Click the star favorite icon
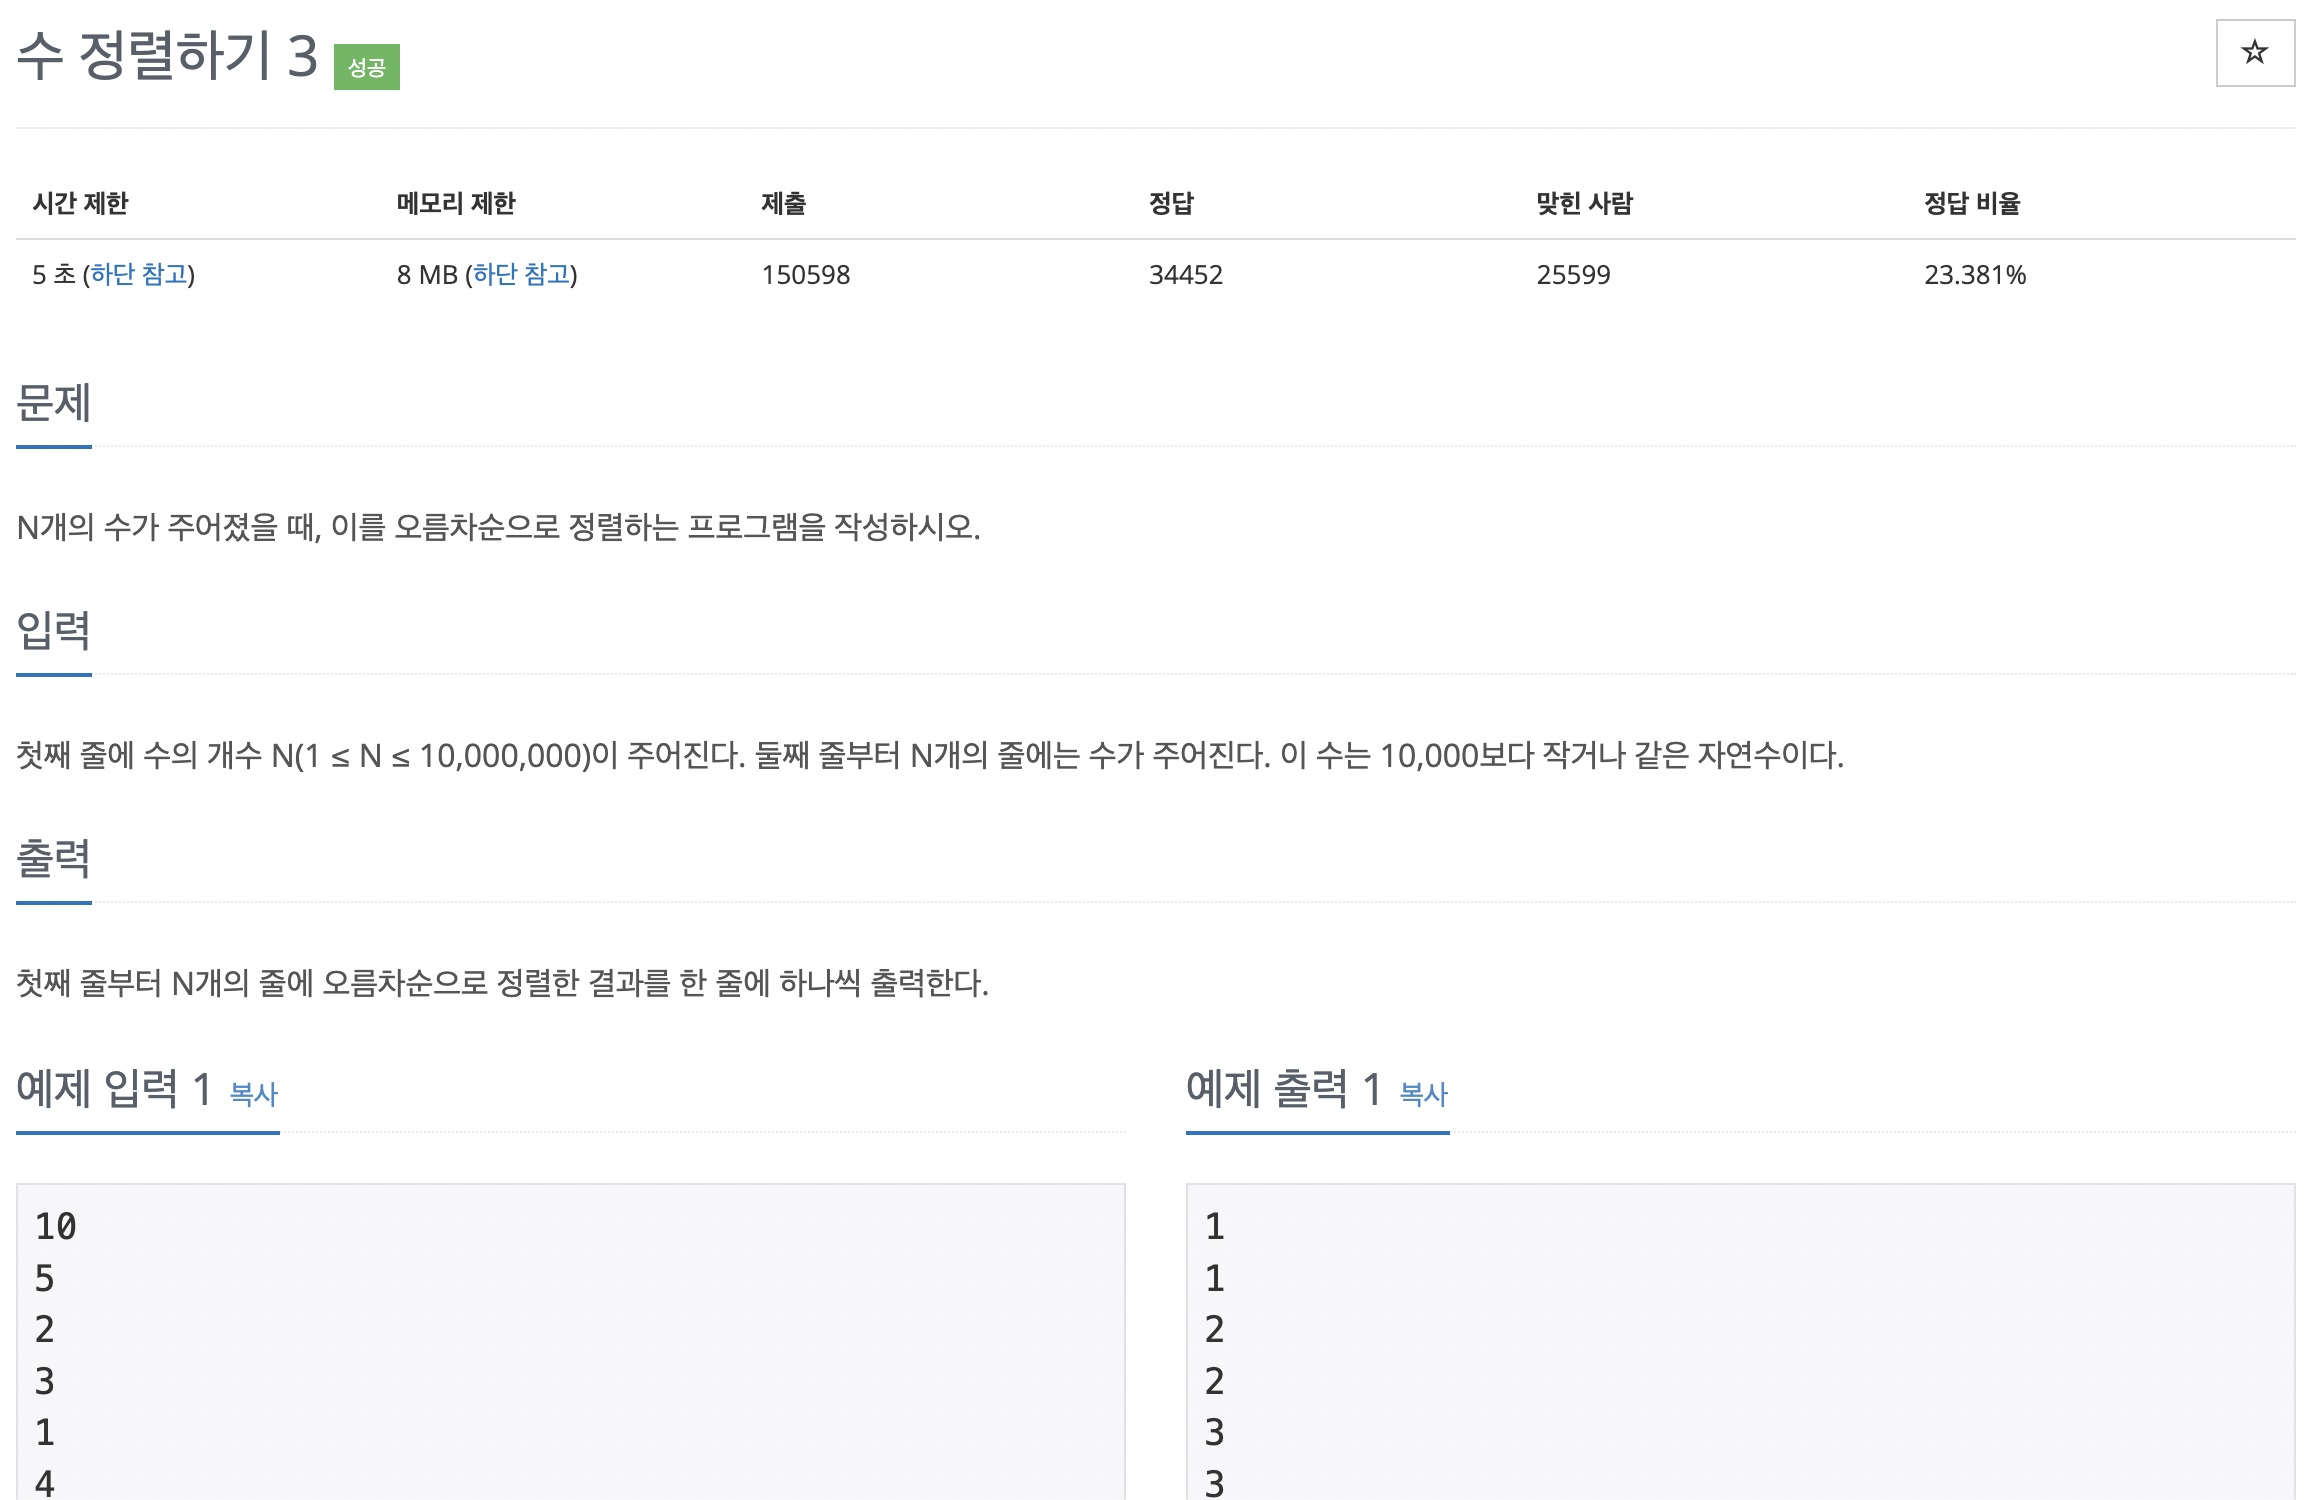 (x=2254, y=52)
